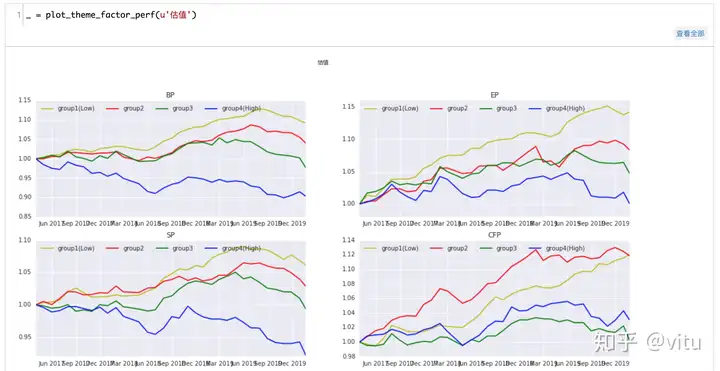Image resolution: width=720 pixels, height=371 pixels.
Task: Click the BP chart title
Action: 170,95
